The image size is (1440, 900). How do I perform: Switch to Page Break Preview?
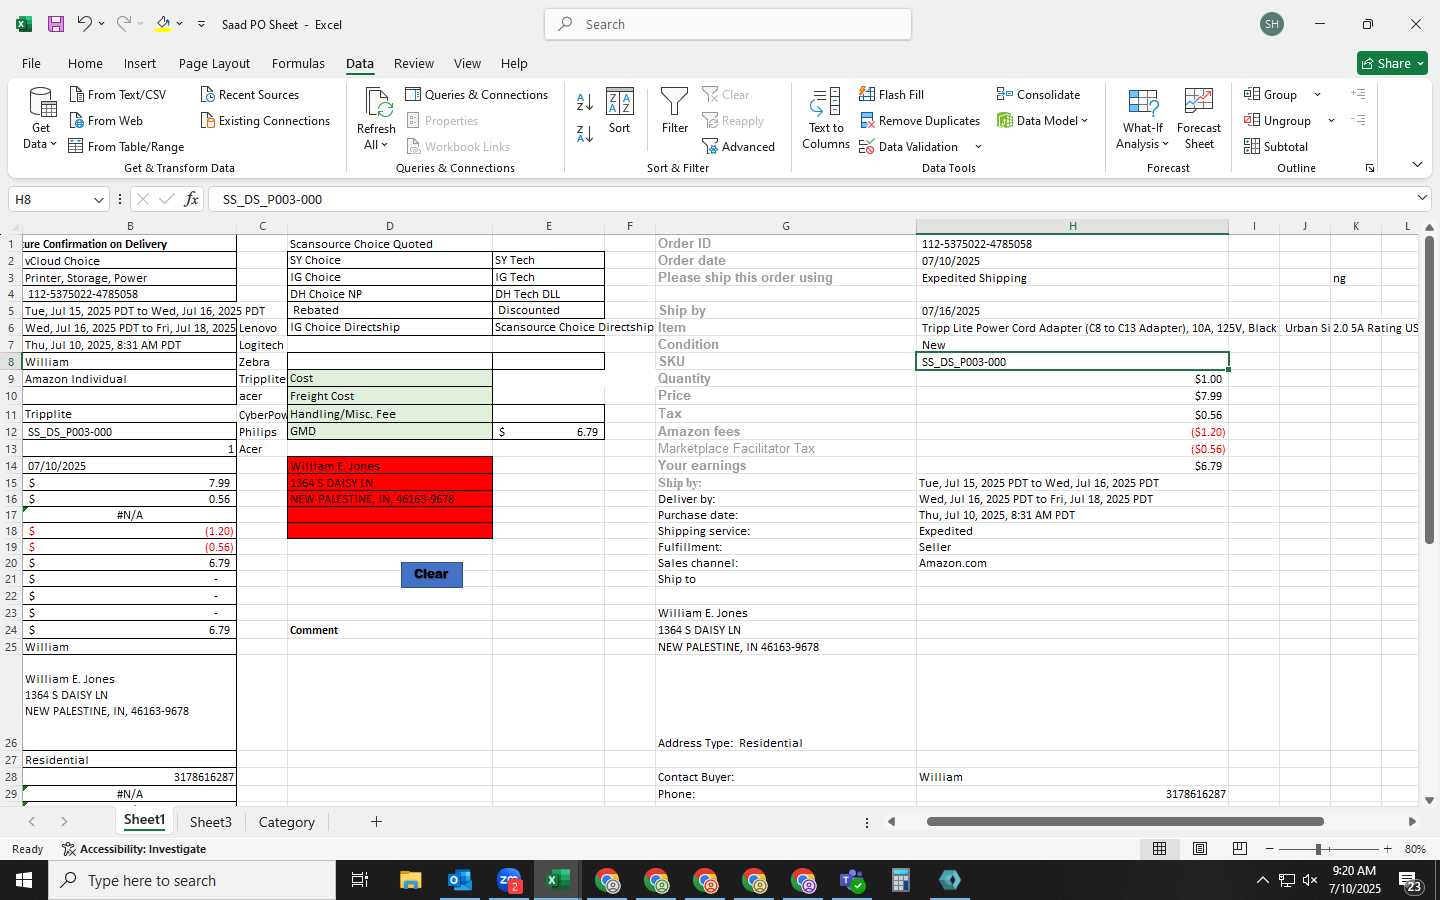click(1239, 848)
